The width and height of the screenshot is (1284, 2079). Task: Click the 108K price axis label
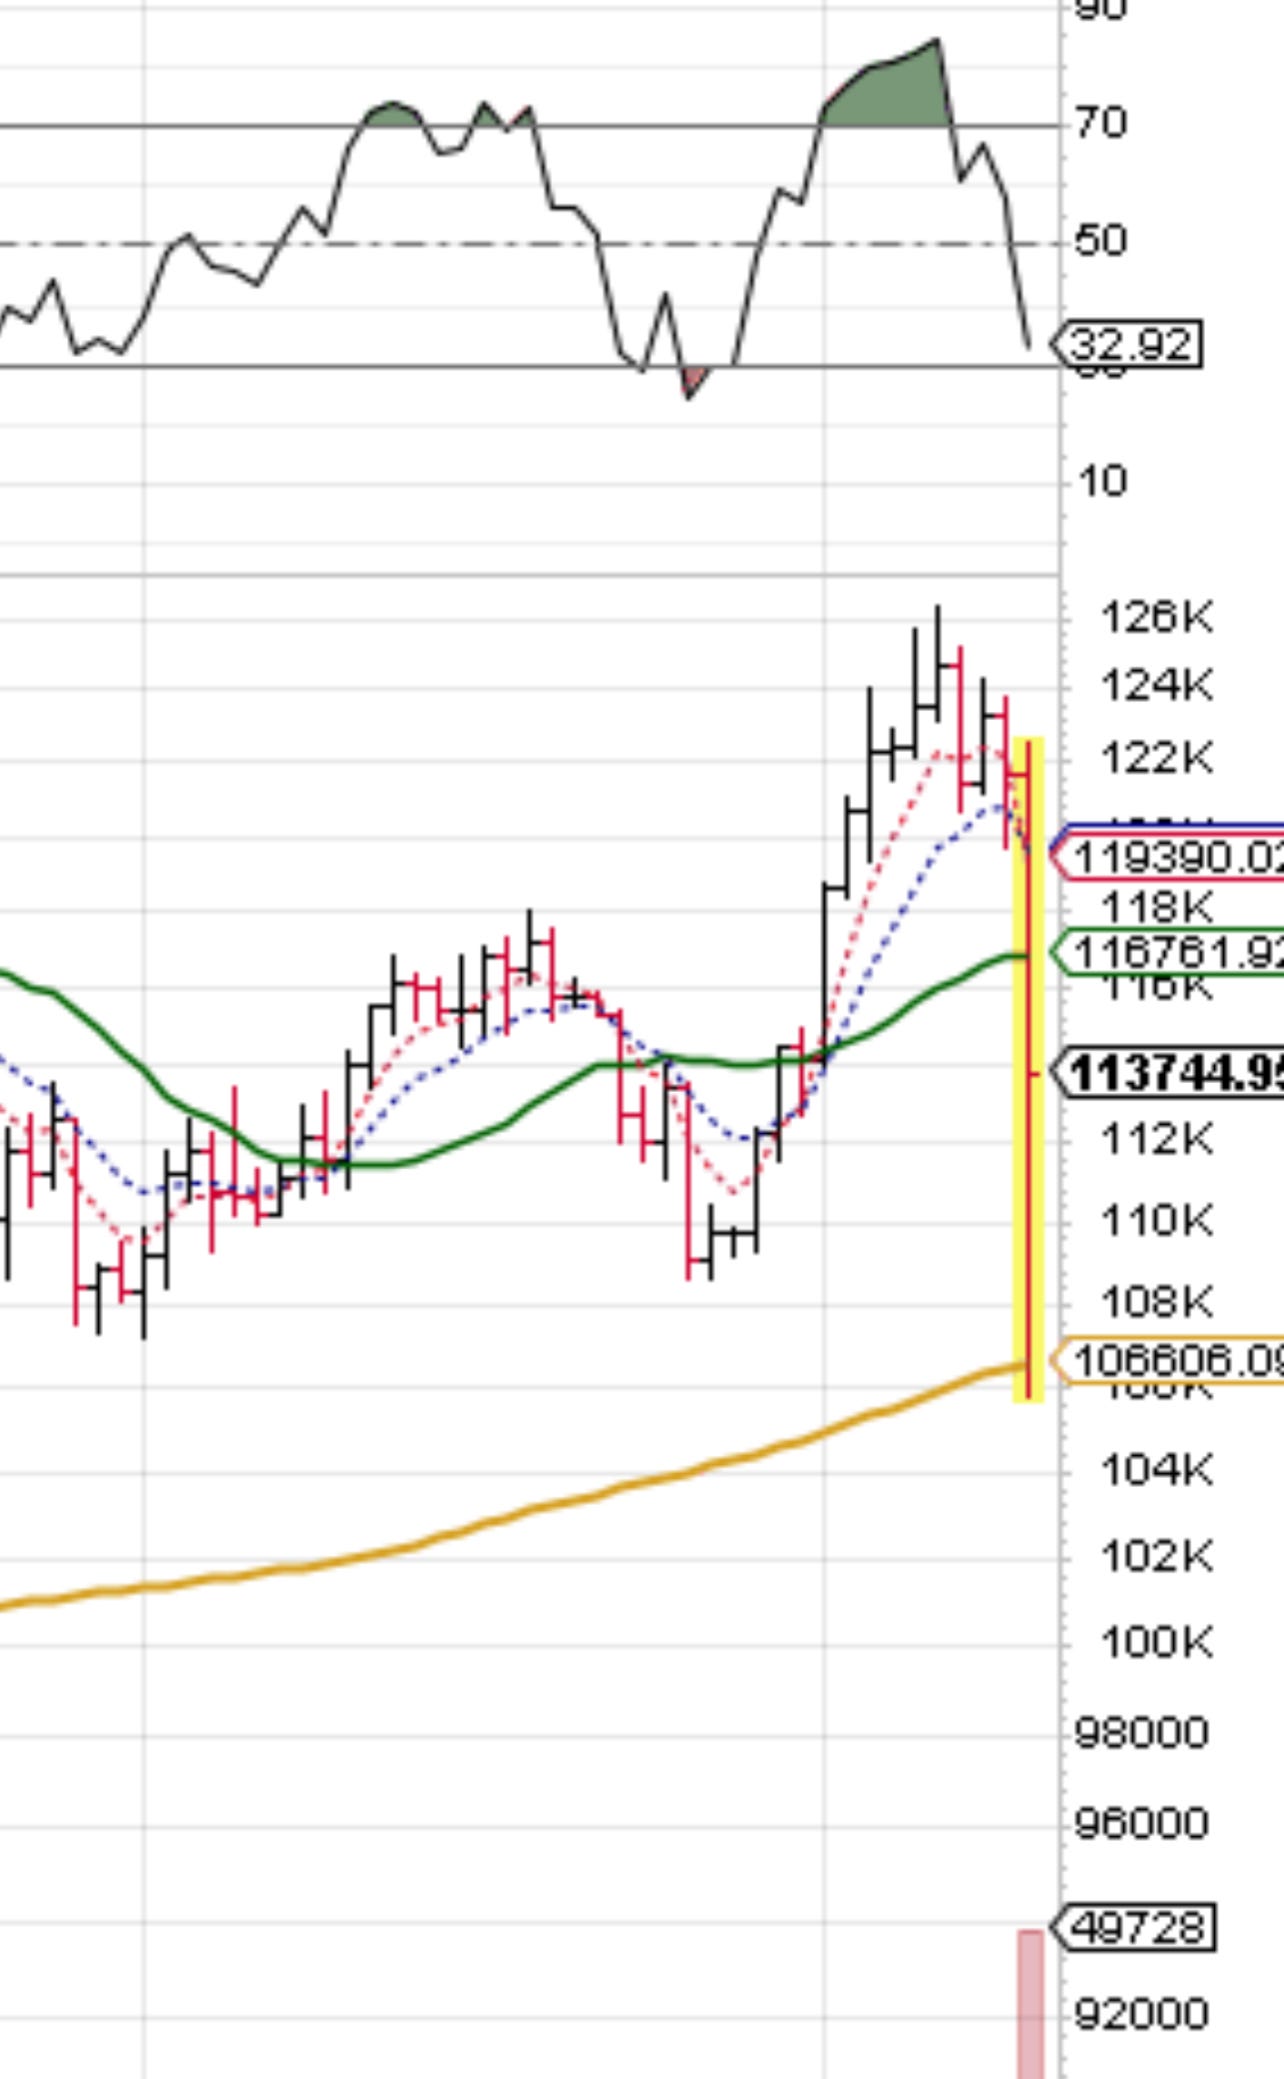click(1157, 1302)
